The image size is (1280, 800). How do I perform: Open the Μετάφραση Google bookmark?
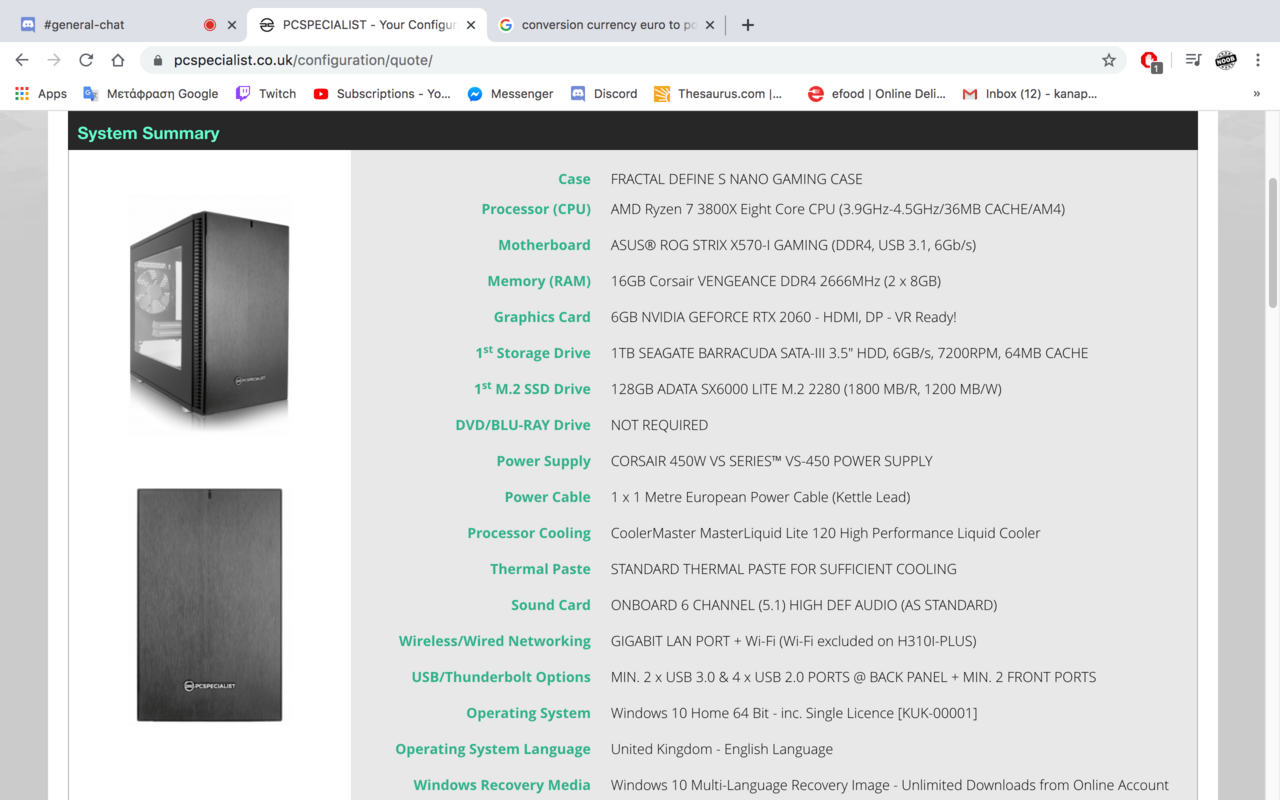click(x=151, y=93)
